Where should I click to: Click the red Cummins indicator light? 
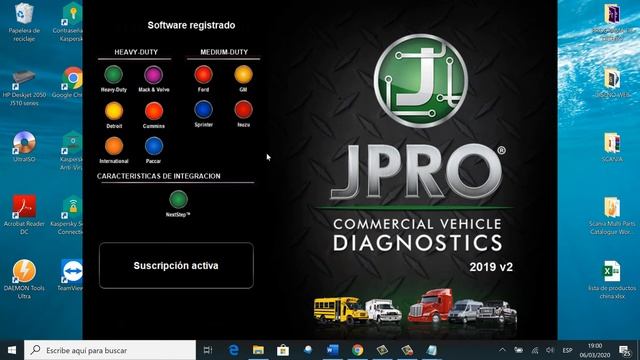pyautogui.click(x=154, y=111)
